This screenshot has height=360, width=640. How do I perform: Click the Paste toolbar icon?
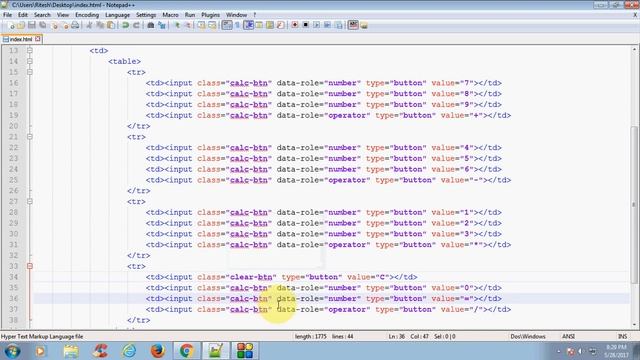click(x=111, y=25)
